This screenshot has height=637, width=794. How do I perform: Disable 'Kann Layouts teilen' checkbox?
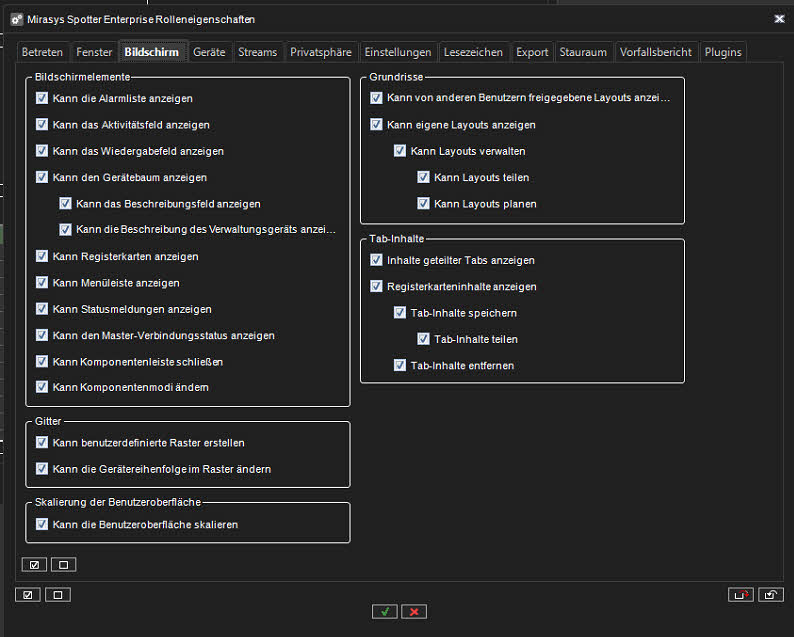(424, 177)
